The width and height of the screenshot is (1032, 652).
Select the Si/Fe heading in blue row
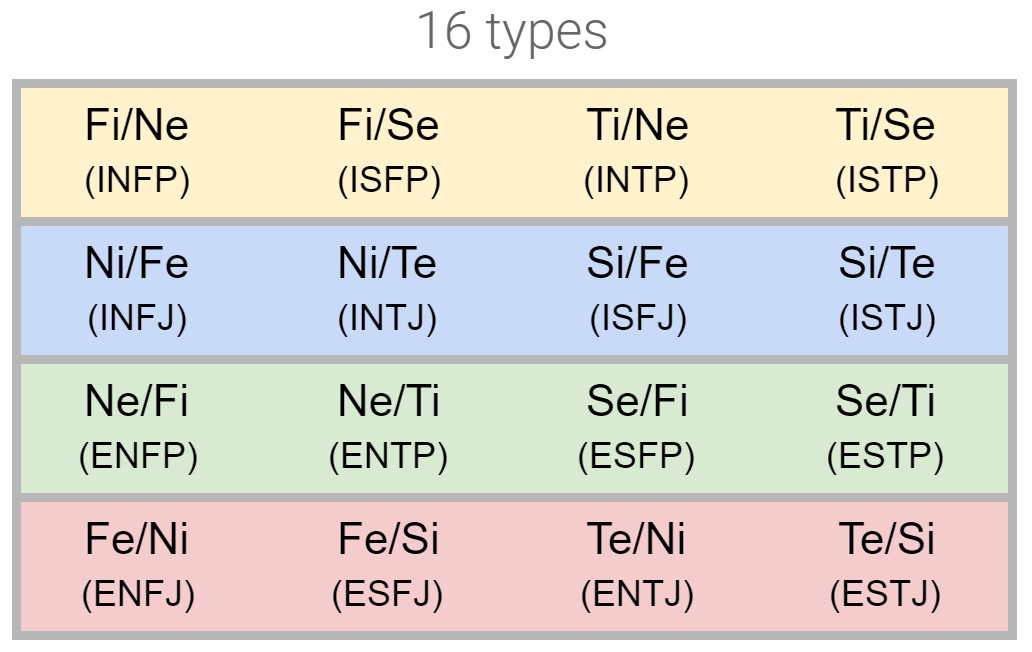[x=638, y=264]
